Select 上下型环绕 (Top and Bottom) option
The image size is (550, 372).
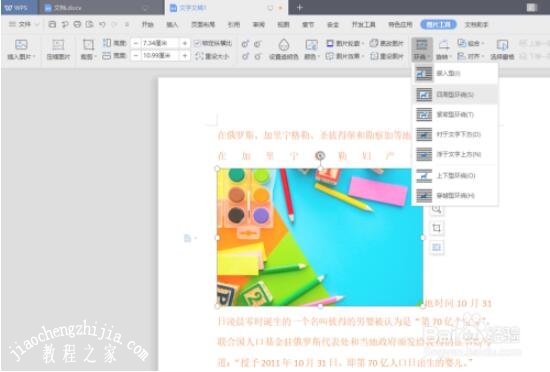(455, 175)
